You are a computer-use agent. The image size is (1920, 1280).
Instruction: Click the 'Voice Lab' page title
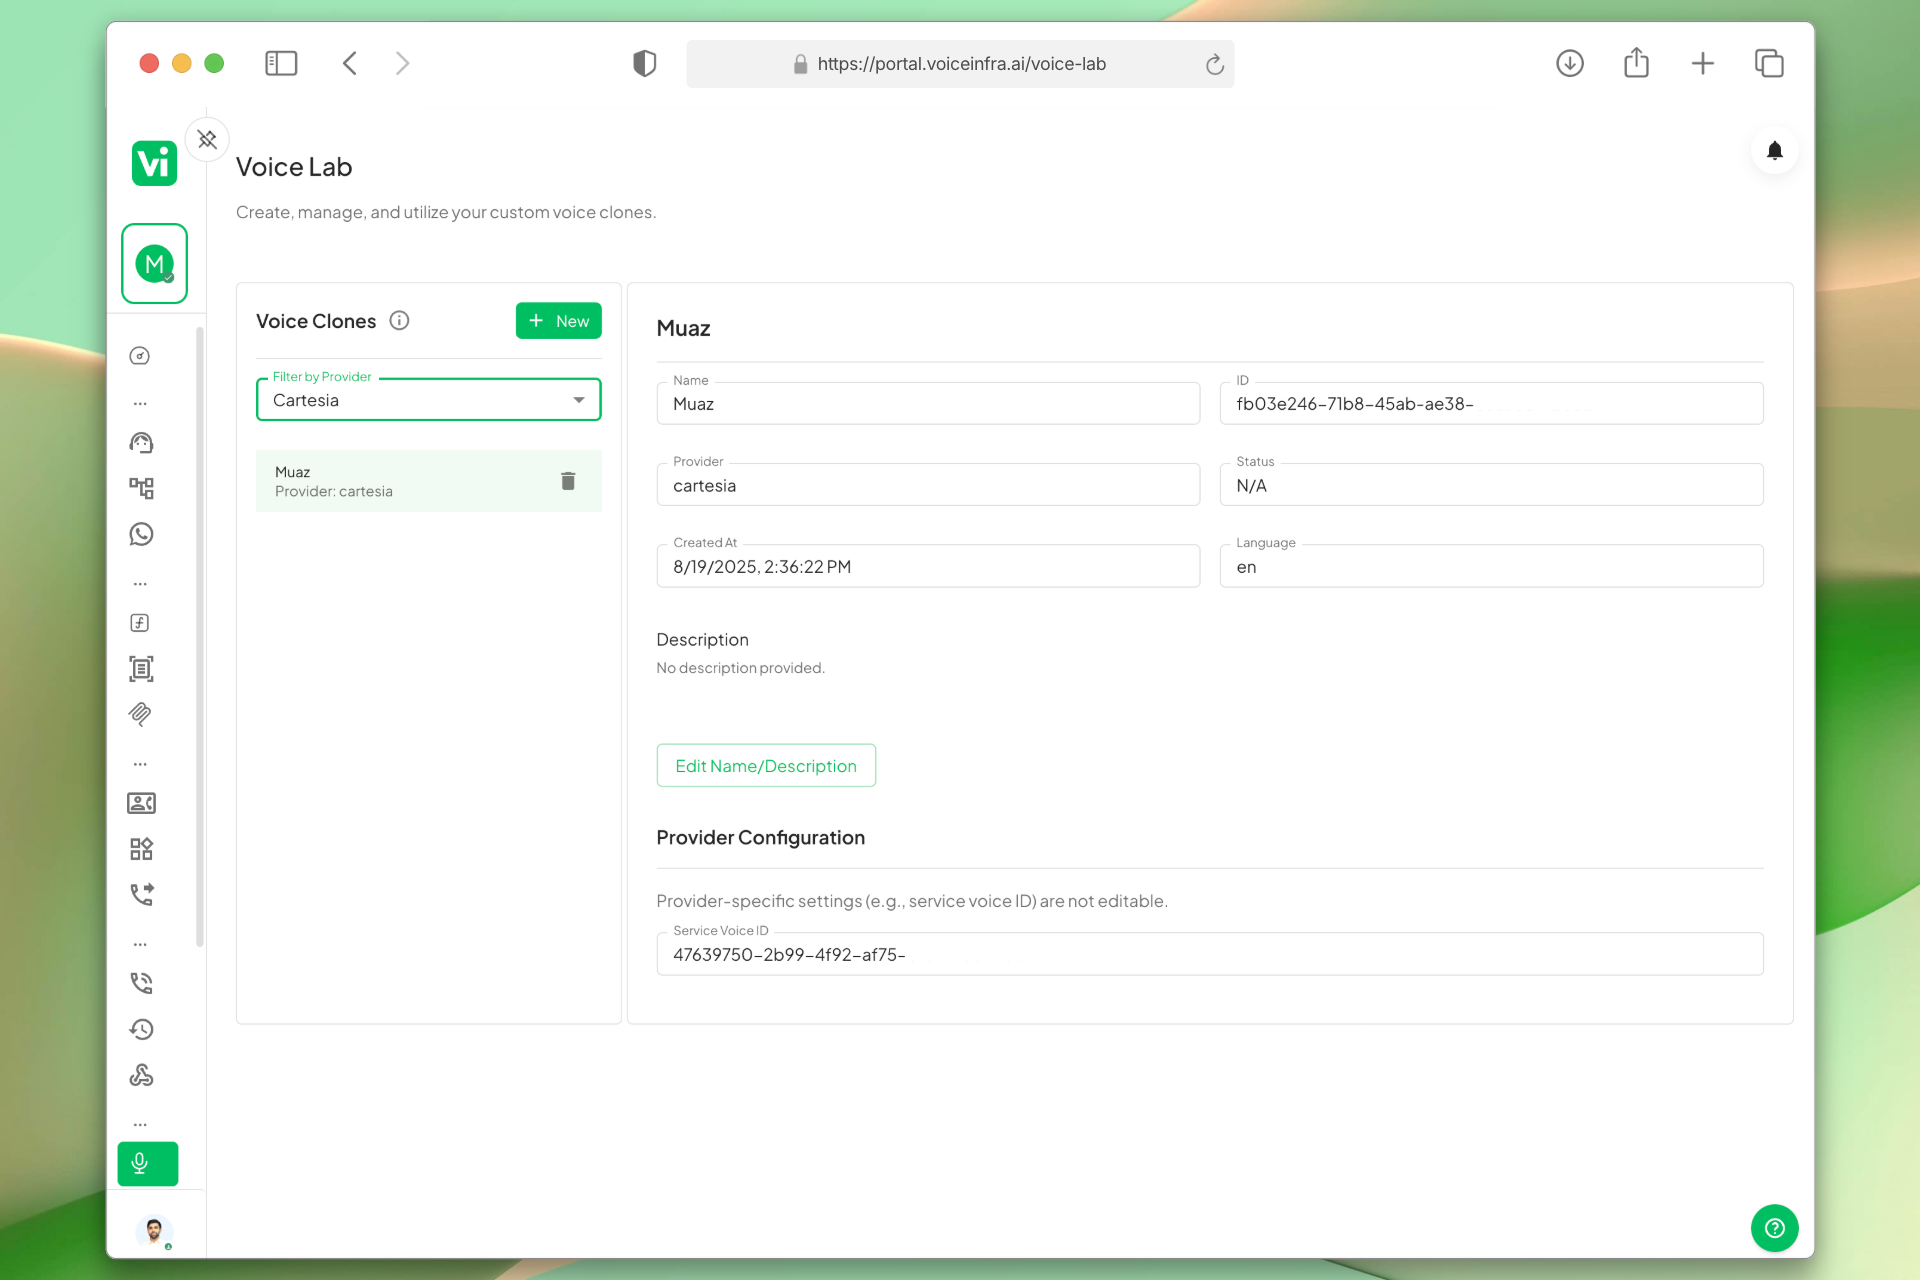coord(294,167)
